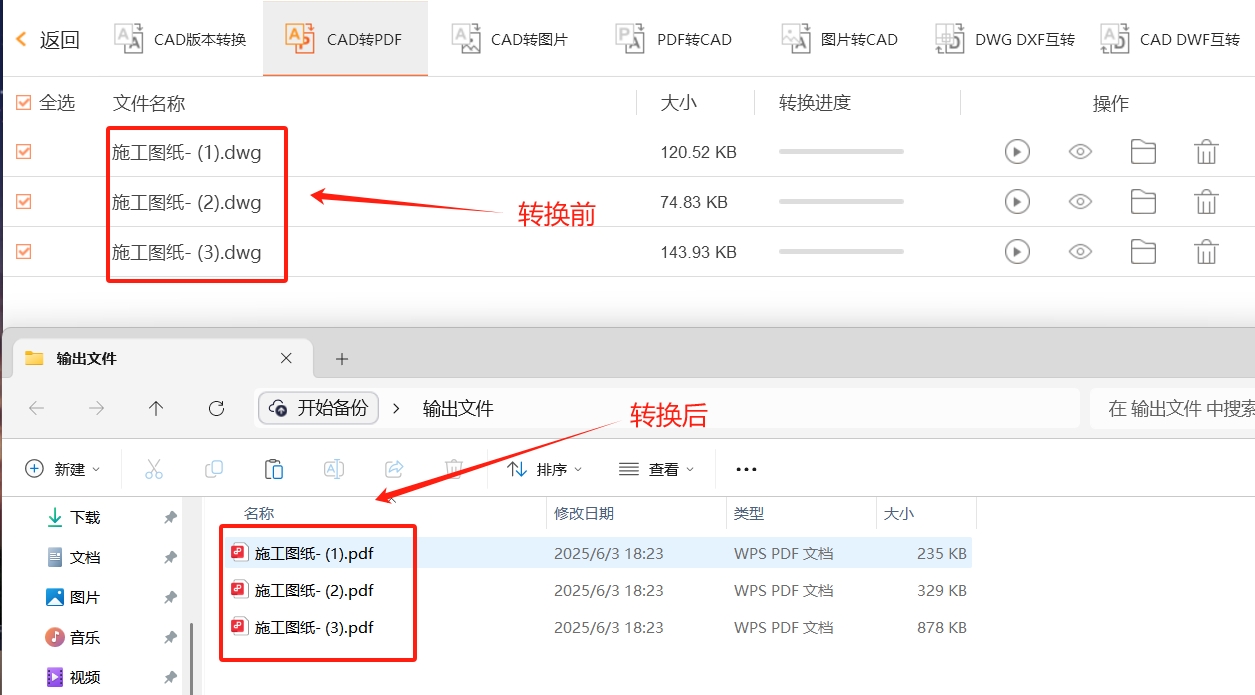Image resolution: width=1255 pixels, height=695 pixels.
Task: Open the 图片转CAD tab
Action: (839, 40)
